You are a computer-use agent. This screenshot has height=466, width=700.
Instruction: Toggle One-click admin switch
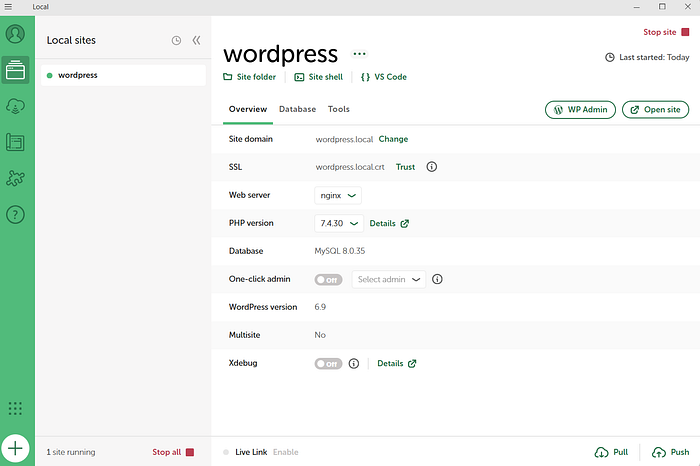328,280
